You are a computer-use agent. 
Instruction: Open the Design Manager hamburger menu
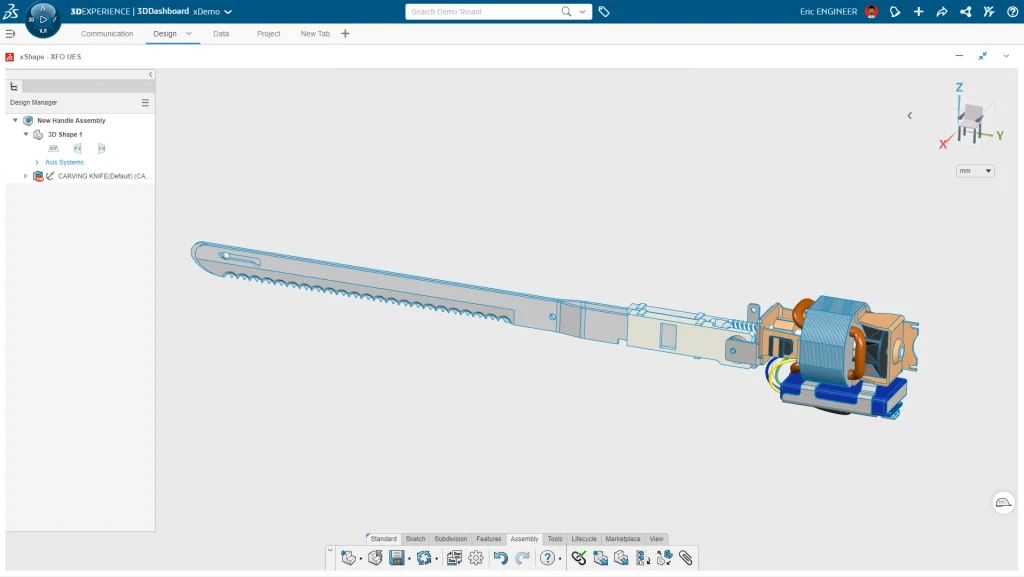coord(145,102)
